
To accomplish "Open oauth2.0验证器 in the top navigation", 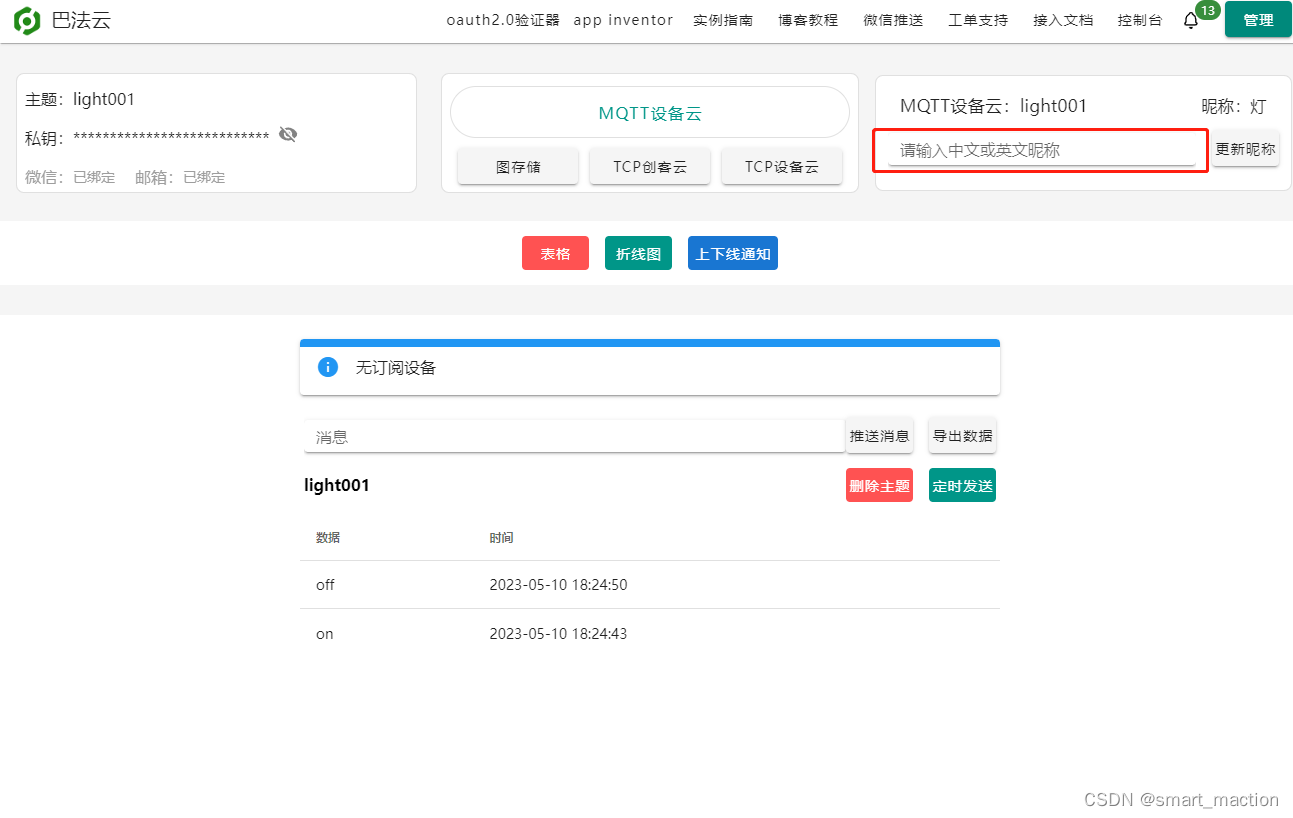I will click(x=503, y=20).
